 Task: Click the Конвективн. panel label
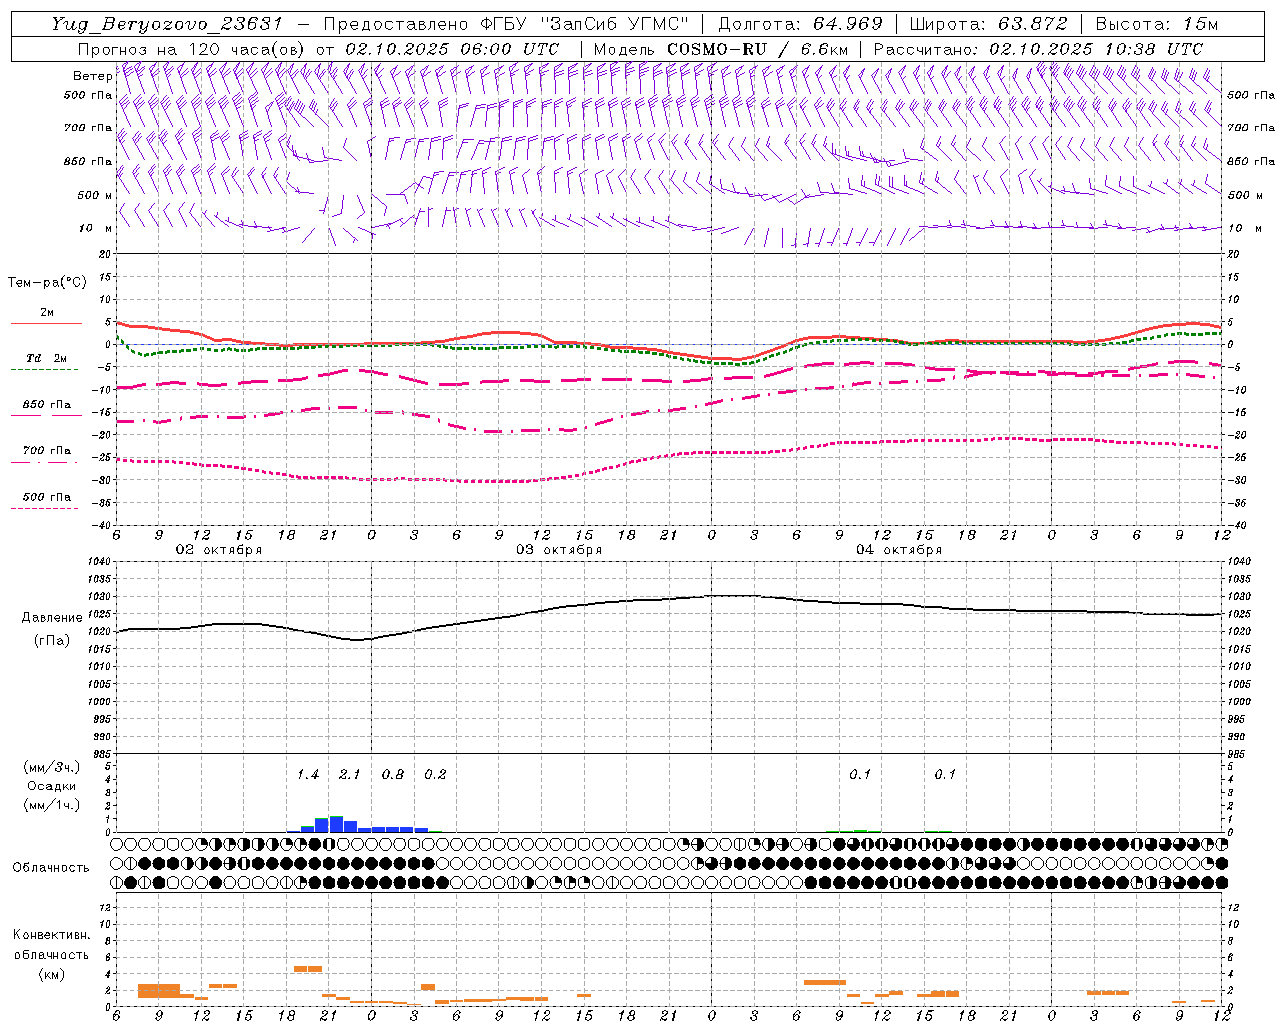(x=51, y=935)
